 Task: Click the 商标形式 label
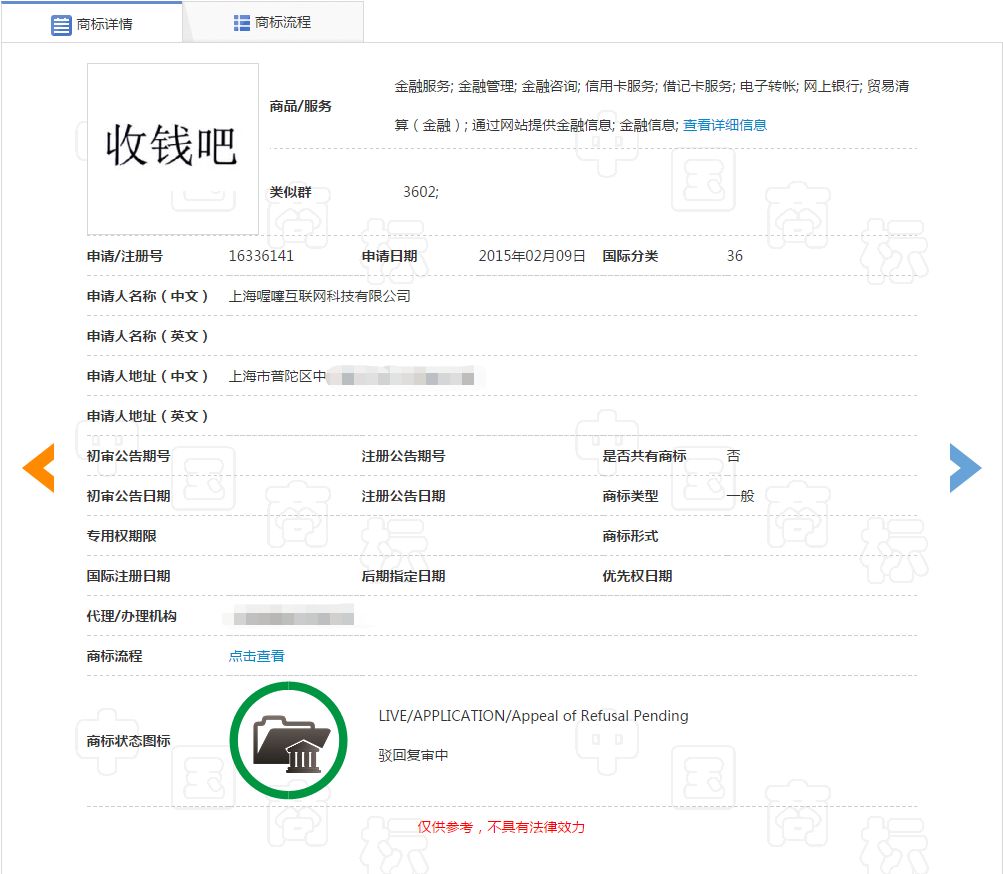pos(630,536)
